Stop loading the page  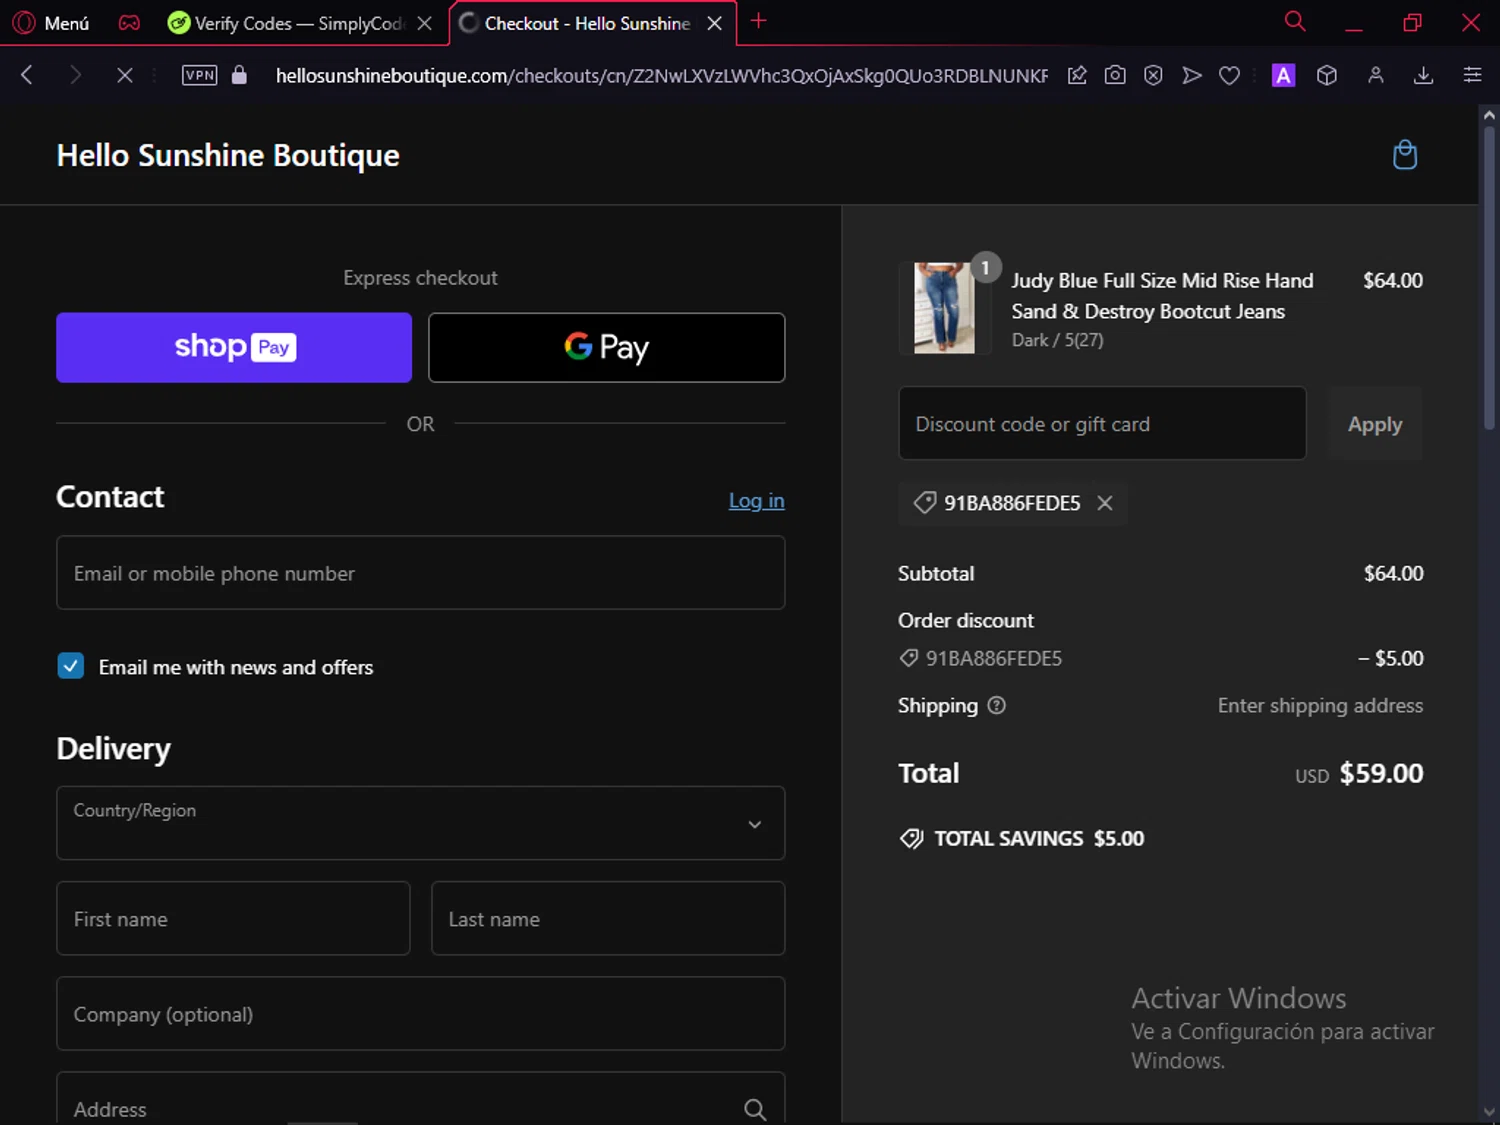[124, 75]
